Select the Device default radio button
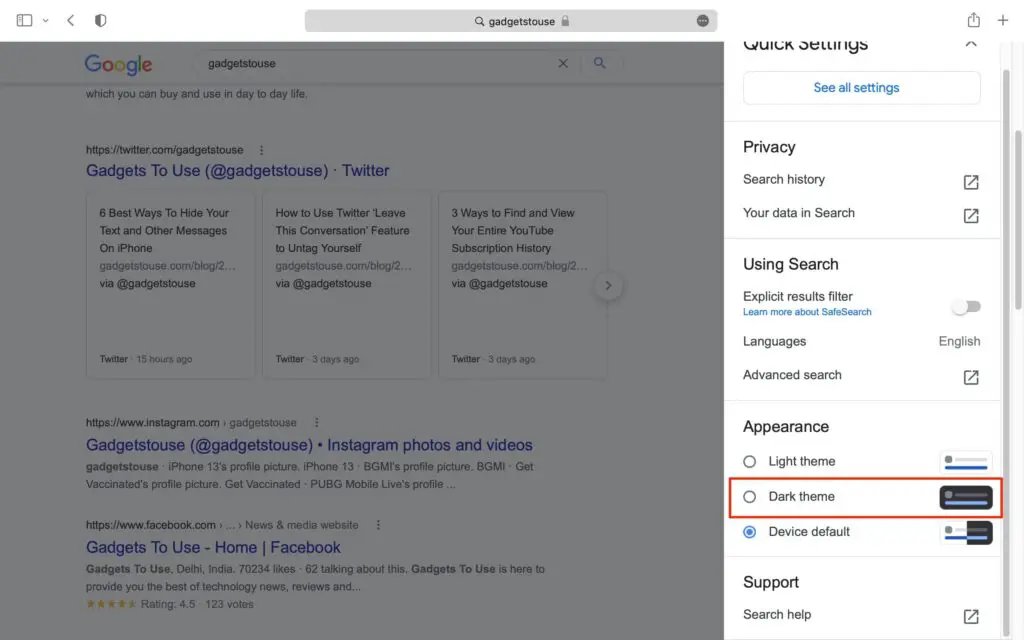 click(x=750, y=532)
